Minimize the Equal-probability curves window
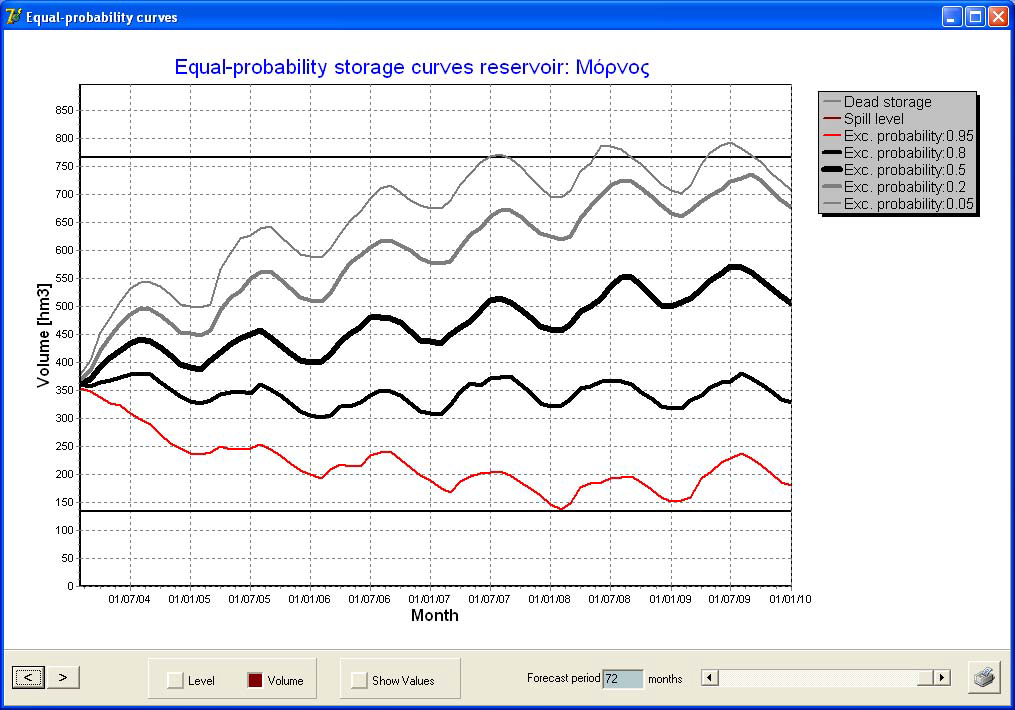The width and height of the screenshot is (1015, 710). [x=952, y=16]
